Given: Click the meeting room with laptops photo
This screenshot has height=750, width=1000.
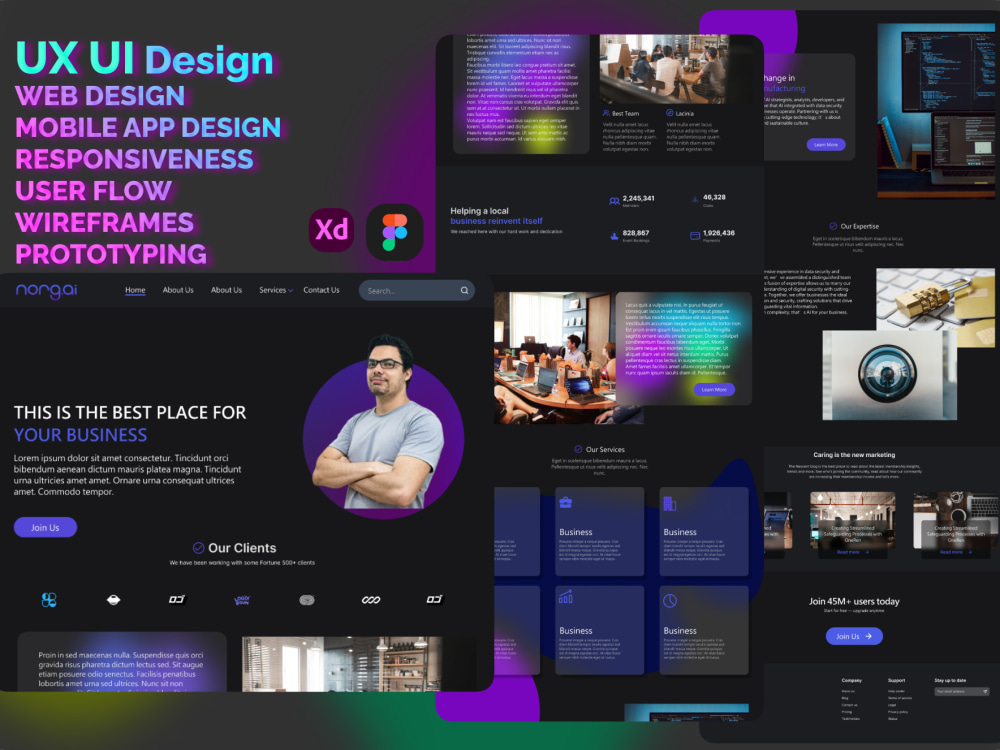Looking at the screenshot, I should [x=555, y=358].
